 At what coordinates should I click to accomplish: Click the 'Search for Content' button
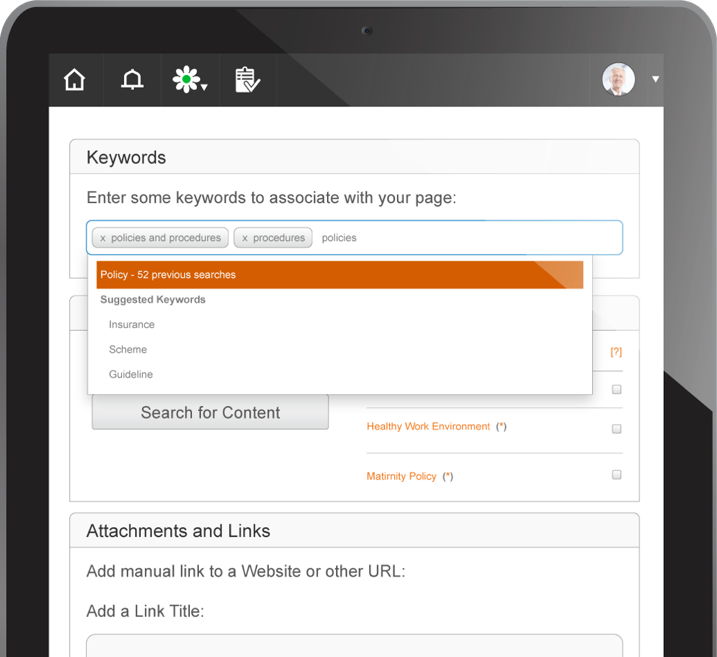pyautogui.click(x=210, y=412)
